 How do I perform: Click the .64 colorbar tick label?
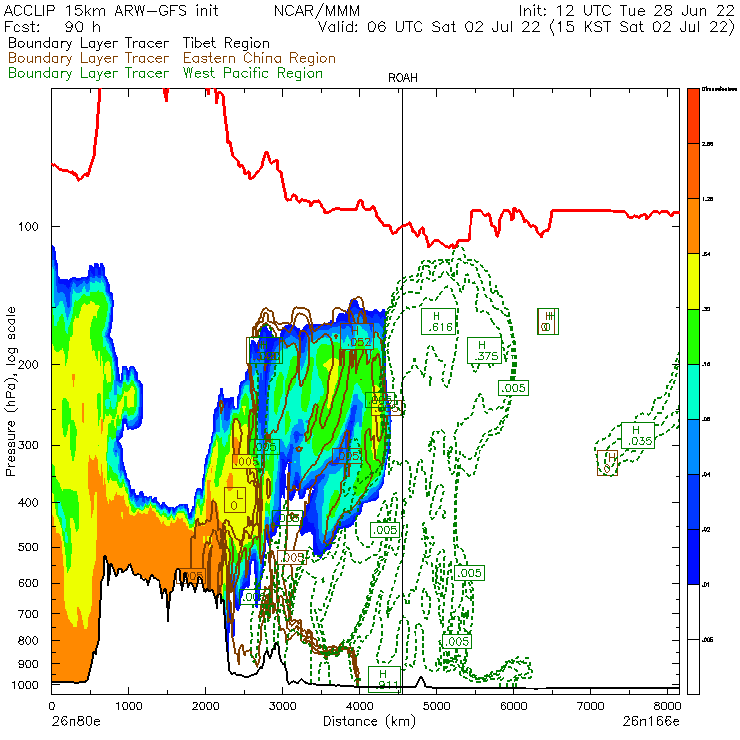coord(706,254)
